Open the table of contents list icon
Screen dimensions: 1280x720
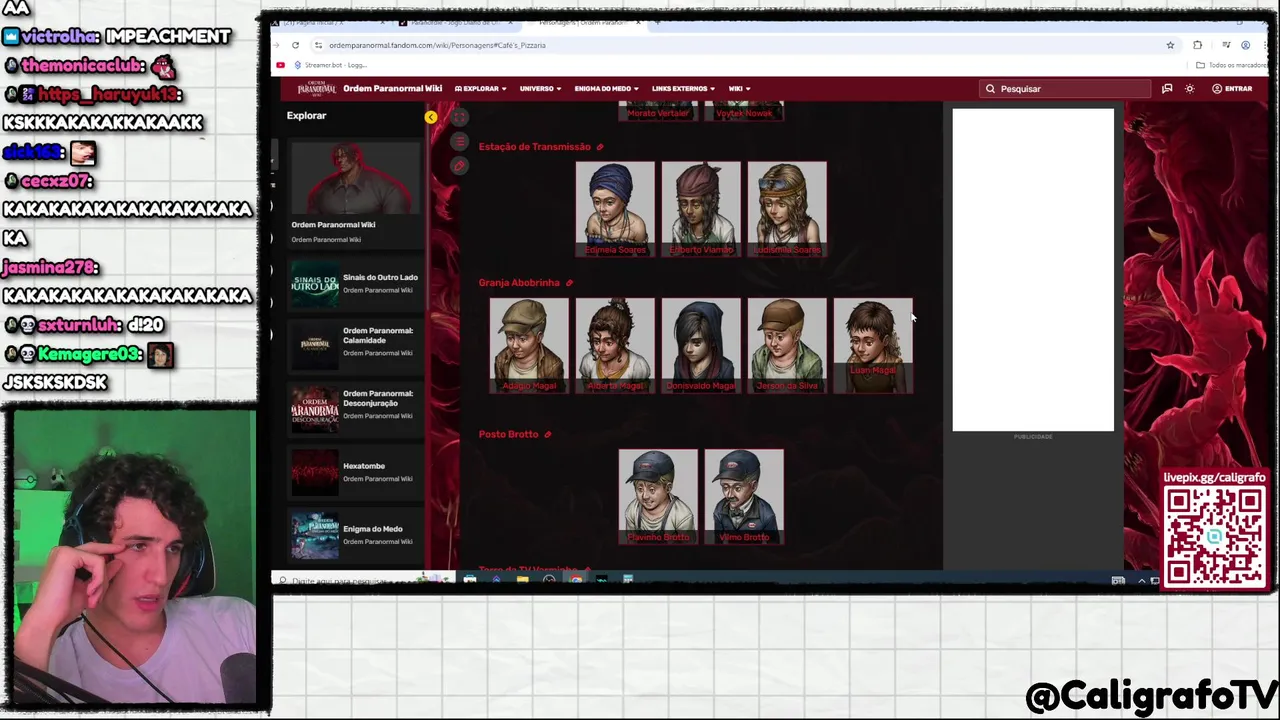pyautogui.click(x=459, y=141)
